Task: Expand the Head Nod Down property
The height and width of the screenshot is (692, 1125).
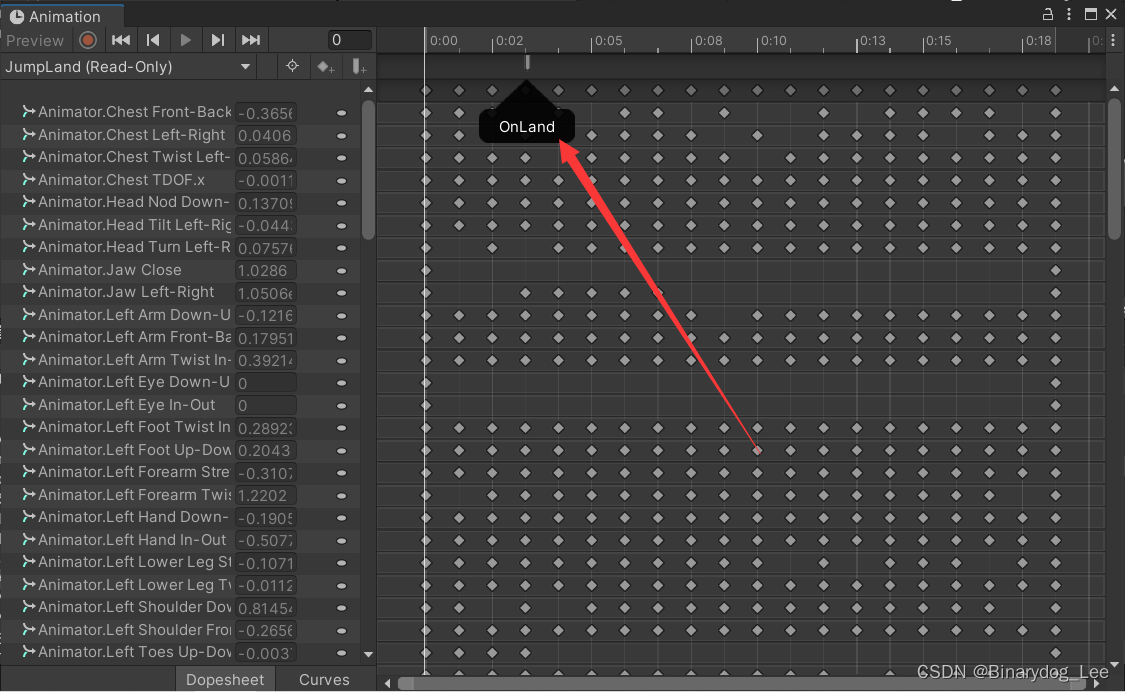Action: pyautogui.click(x=28, y=202)
